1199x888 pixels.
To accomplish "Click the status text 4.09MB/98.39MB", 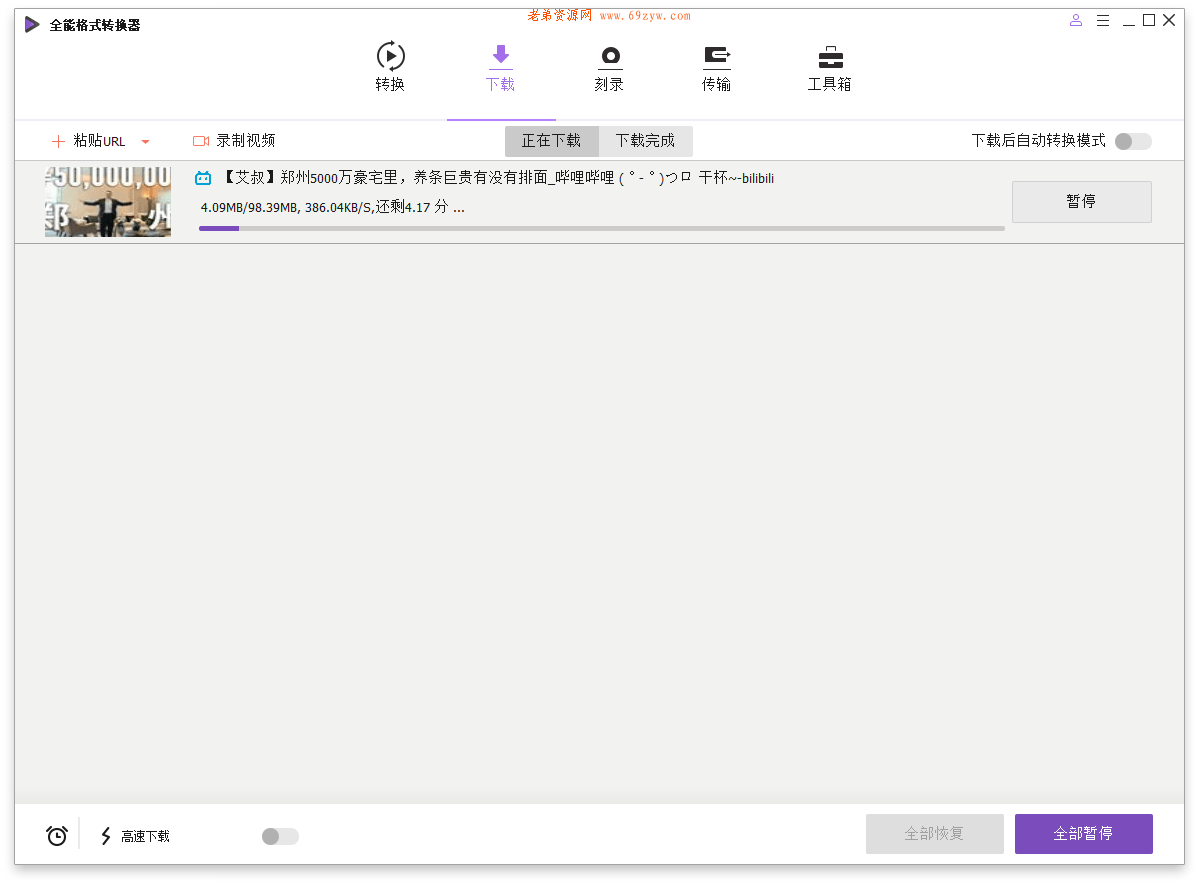I will coord(332,207).
